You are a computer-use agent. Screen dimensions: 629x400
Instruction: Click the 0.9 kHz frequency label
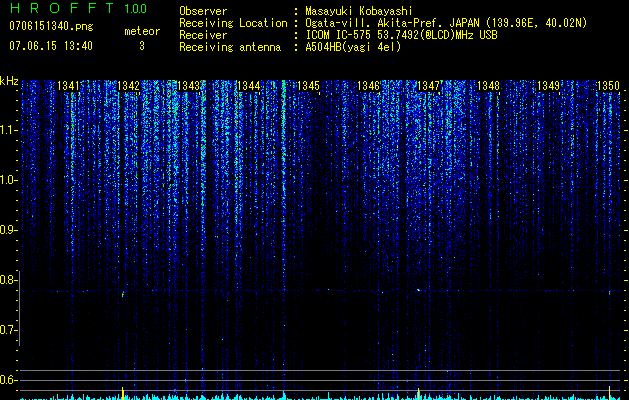coord(7,230)
